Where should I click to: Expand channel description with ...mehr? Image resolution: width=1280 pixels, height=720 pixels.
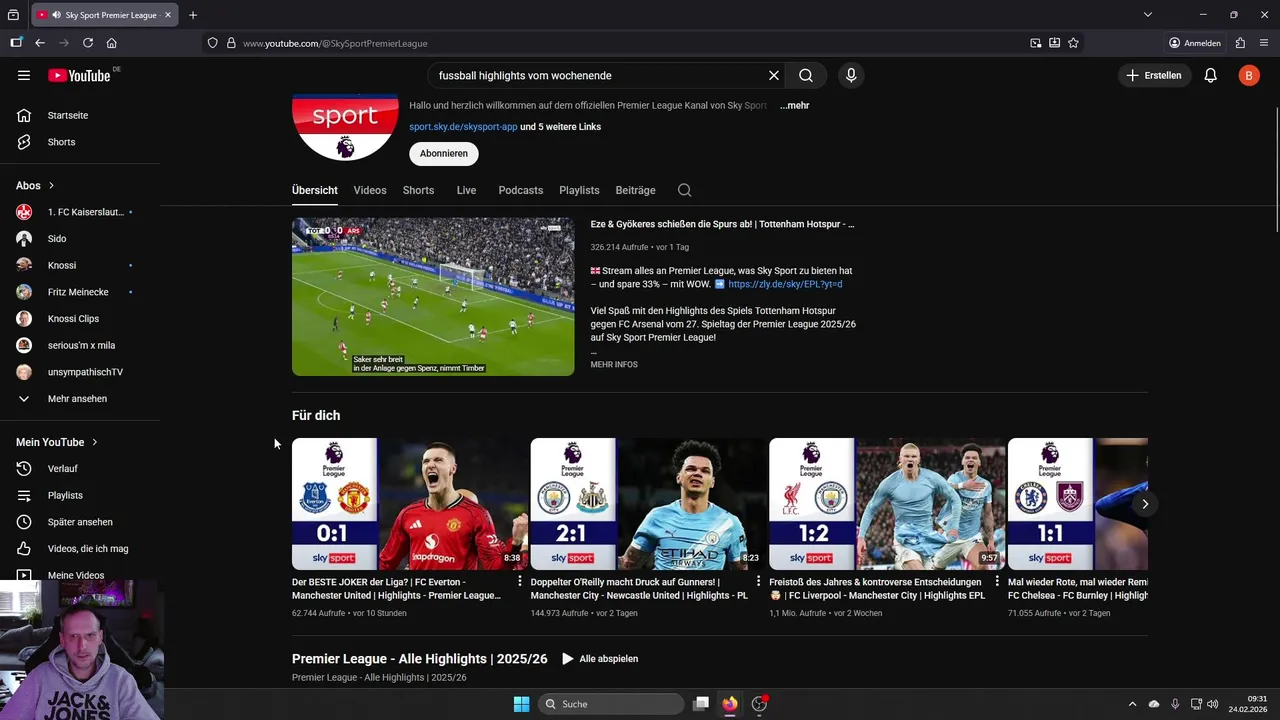795,105
